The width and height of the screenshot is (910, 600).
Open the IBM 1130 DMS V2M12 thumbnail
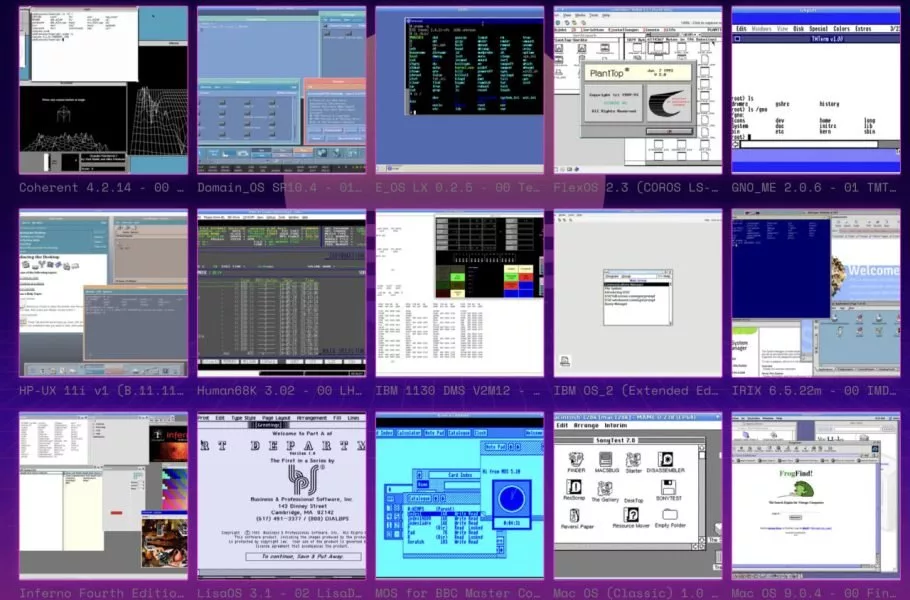[x=460, y=293]
